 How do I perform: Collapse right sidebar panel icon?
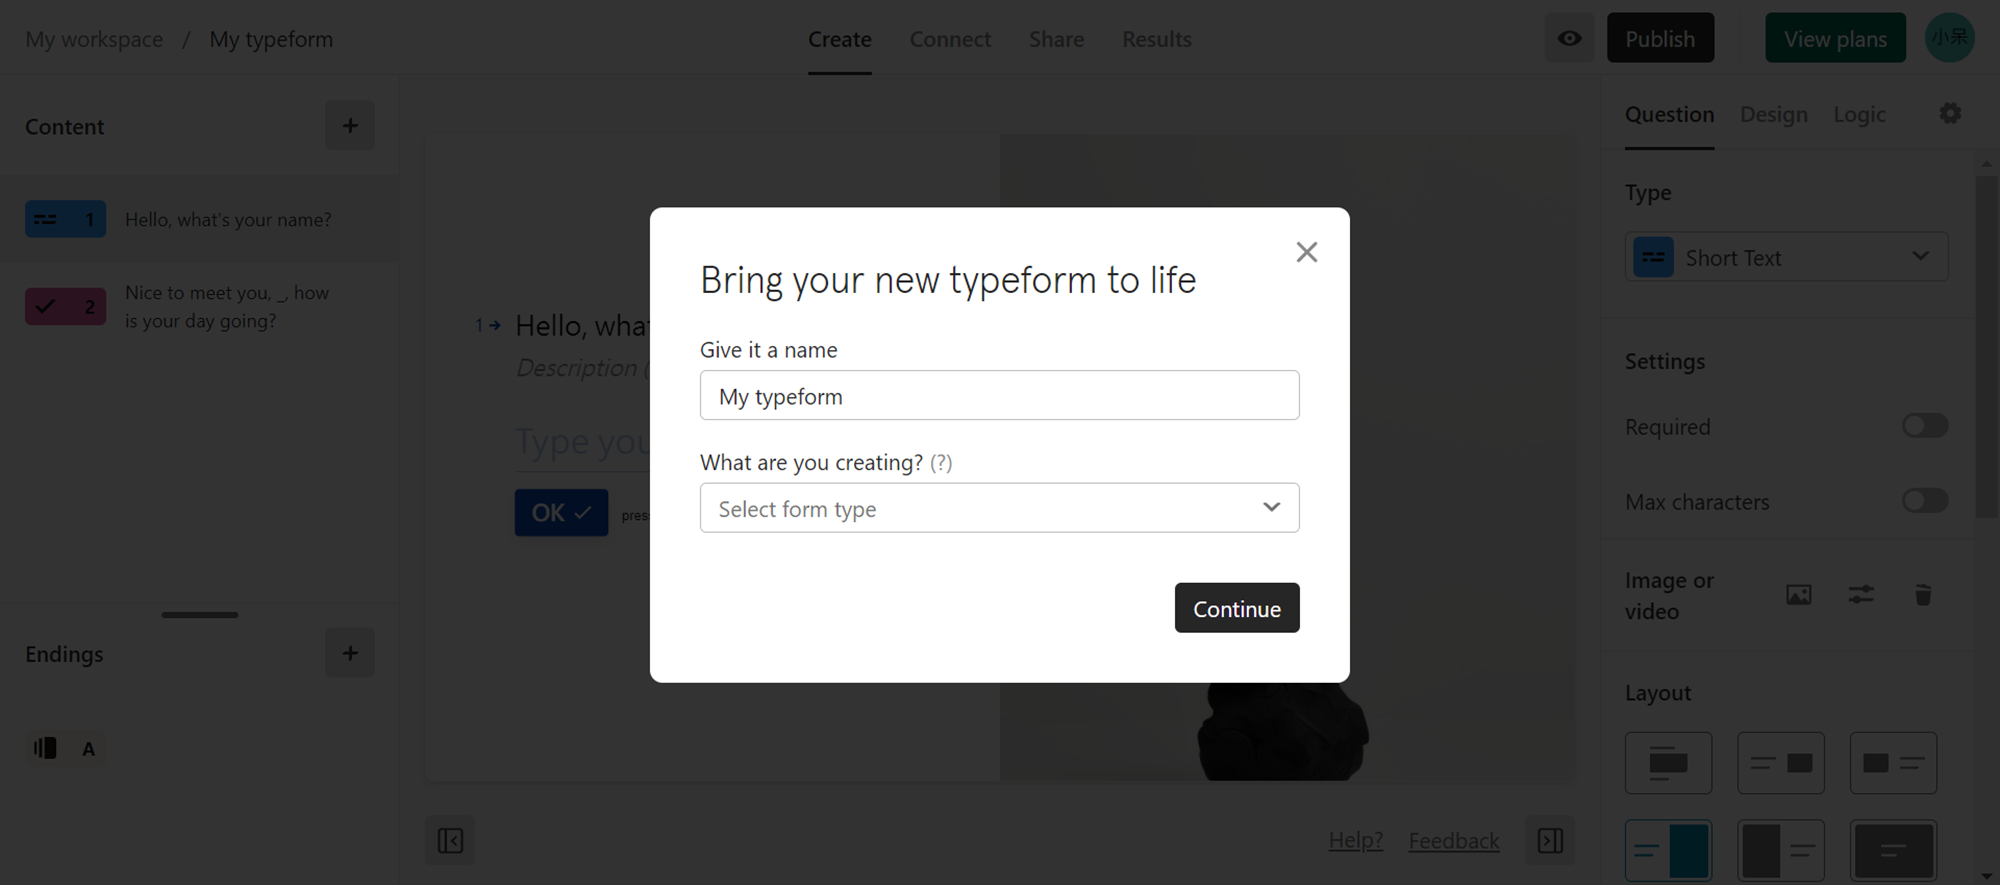tap(1550, 840)
